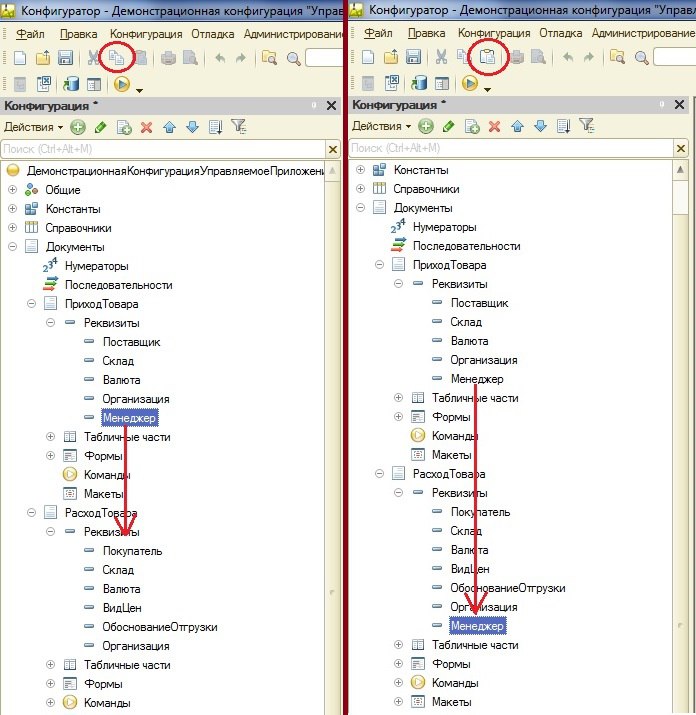Screen dimensions: 696x715
Task: Click green Add button in left Configuration panel
Action: tap(78, 127)
